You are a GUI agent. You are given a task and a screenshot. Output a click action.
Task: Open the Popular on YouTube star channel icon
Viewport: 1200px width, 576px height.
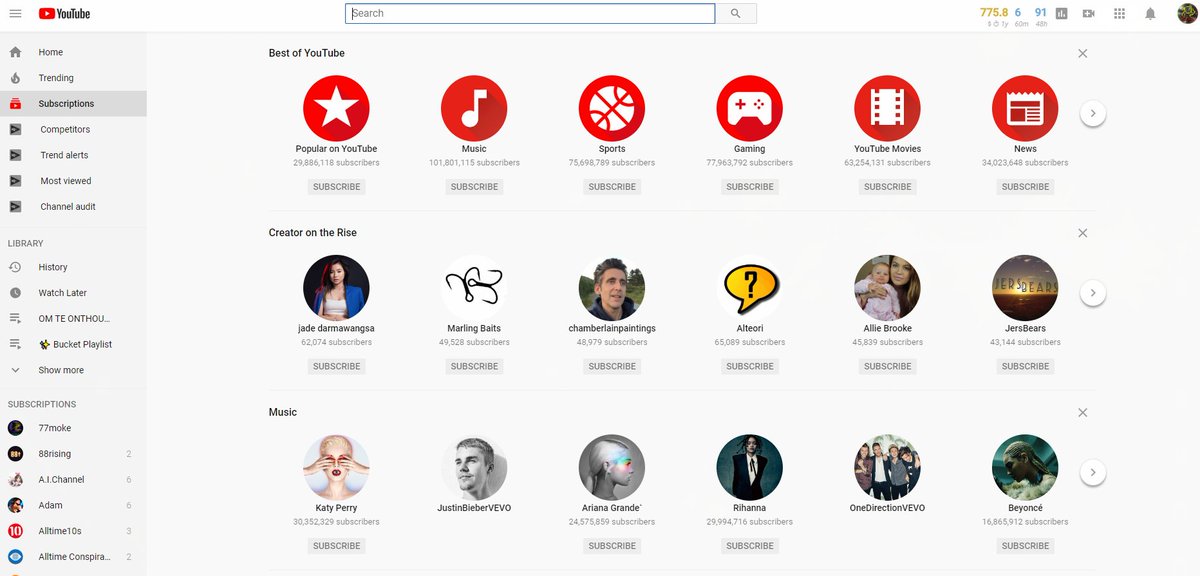[x=336, y=108]
